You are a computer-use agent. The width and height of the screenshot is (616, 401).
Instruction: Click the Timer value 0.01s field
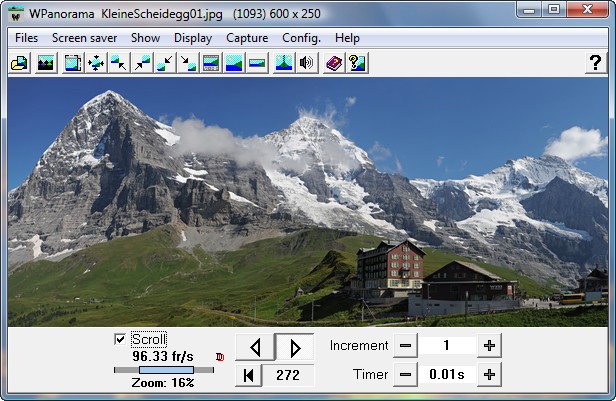[447, 375]
